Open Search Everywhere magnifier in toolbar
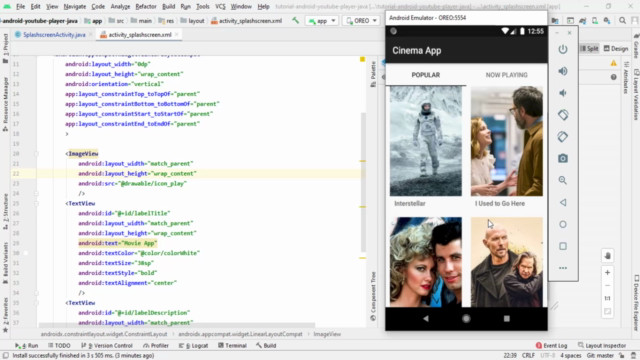 (622, 20)
